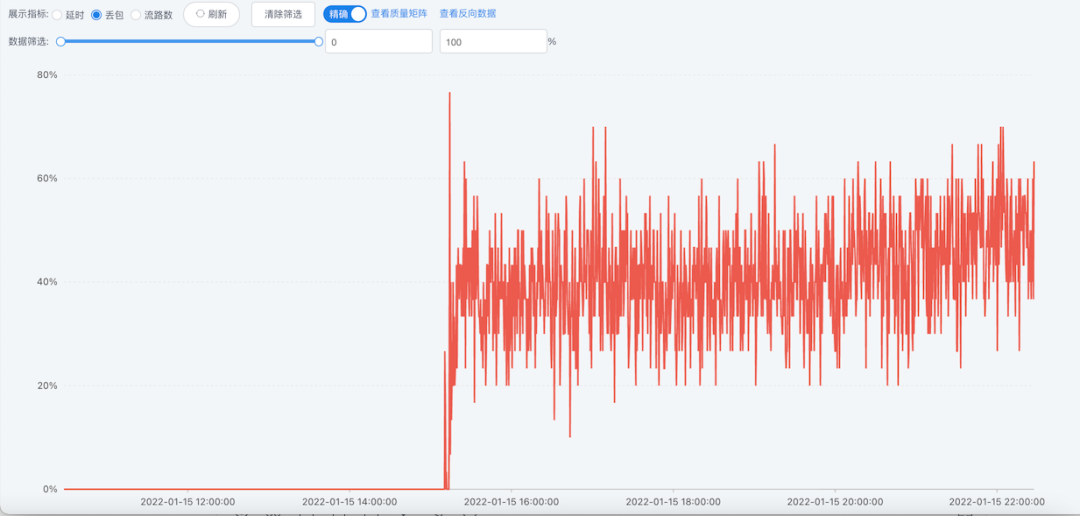Click the 80% y-axis label
The height and width of the screenshot is (516, 1080).
pos(46,75)
